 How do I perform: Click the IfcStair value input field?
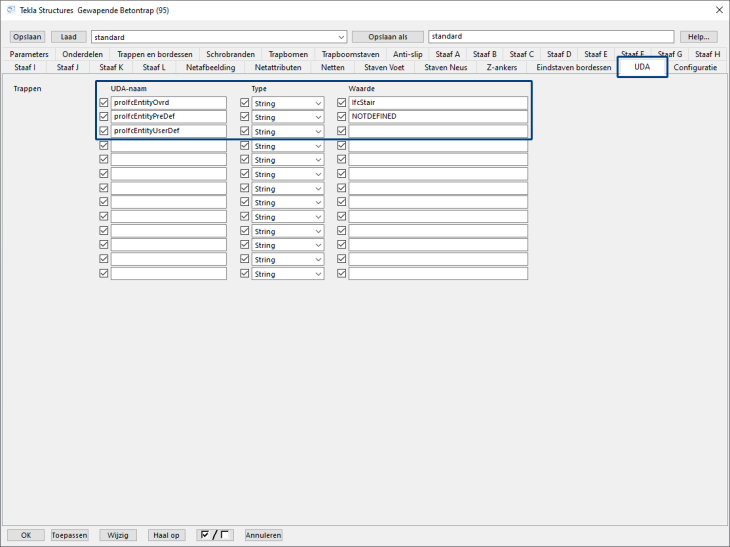pyautogui.click(x=437, y=103)
